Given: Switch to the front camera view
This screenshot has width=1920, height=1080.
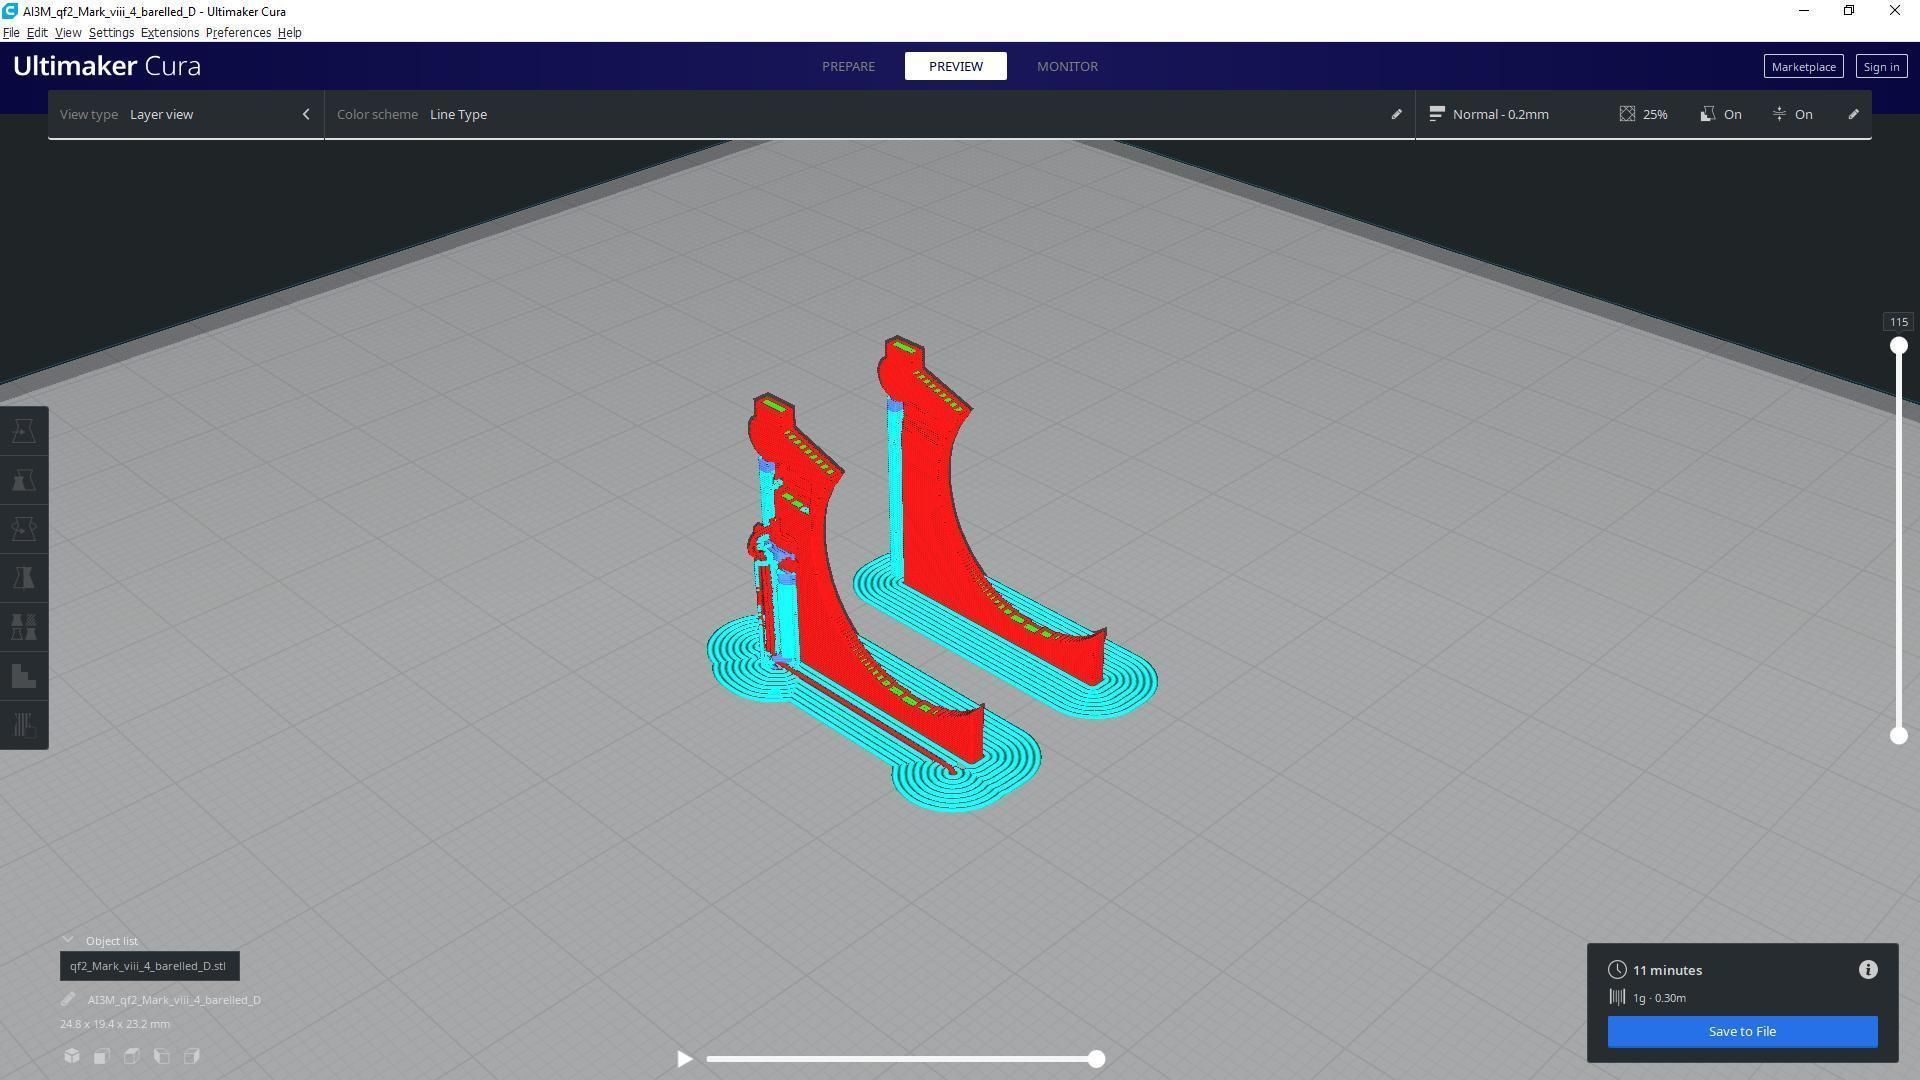Looking at the screenshot, I should [x=102, y=1056].
